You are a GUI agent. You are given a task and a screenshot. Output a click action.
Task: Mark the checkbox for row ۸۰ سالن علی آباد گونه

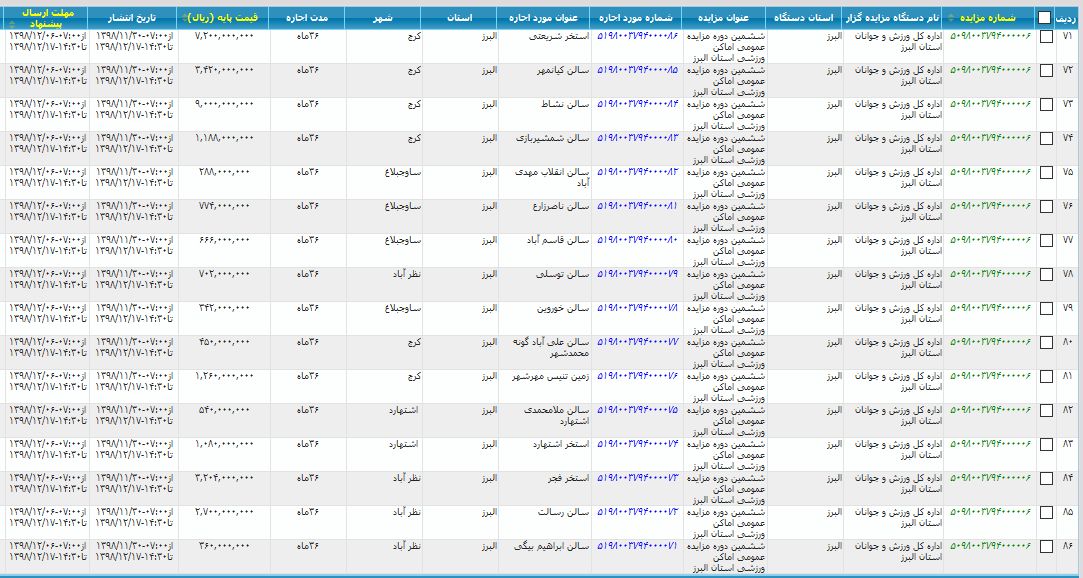point(1046,342)
